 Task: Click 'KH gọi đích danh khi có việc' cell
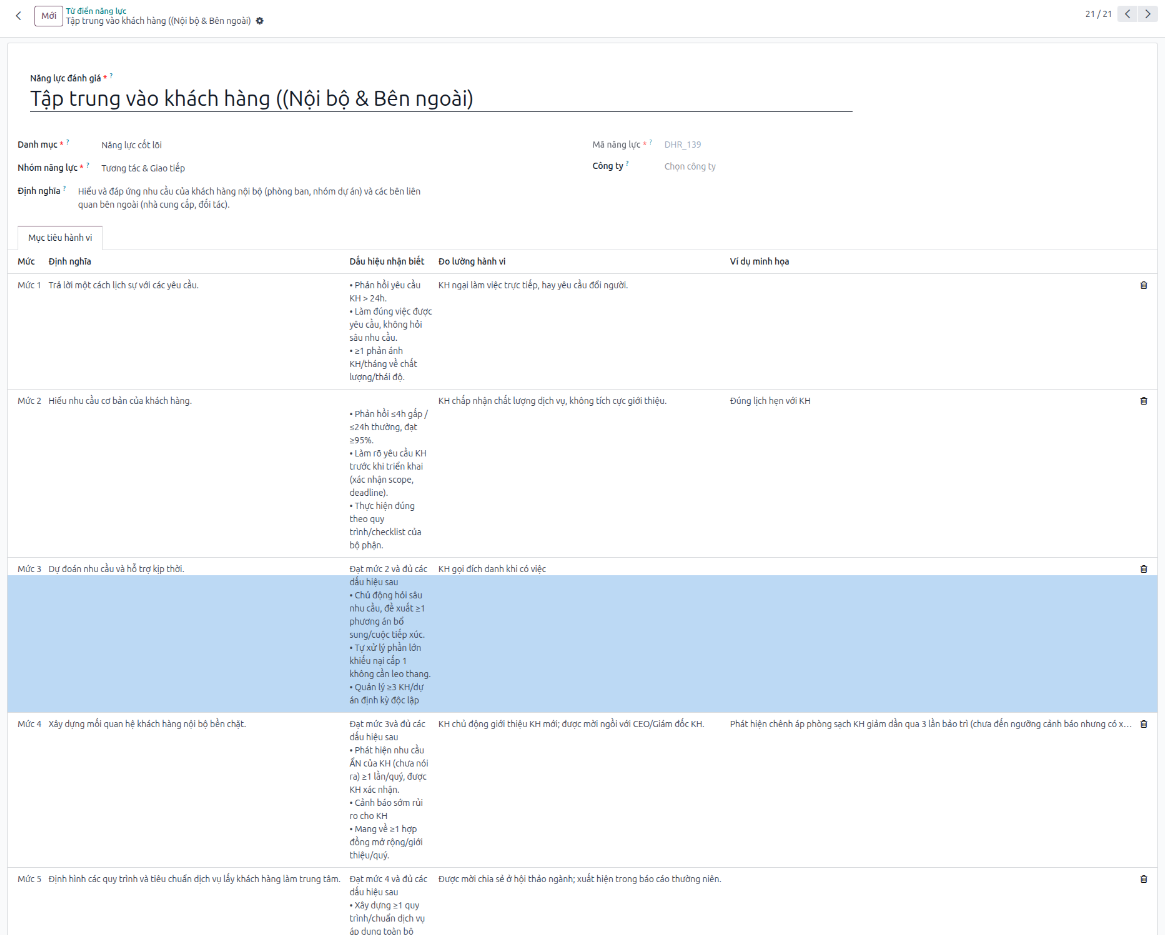[492, 569]
